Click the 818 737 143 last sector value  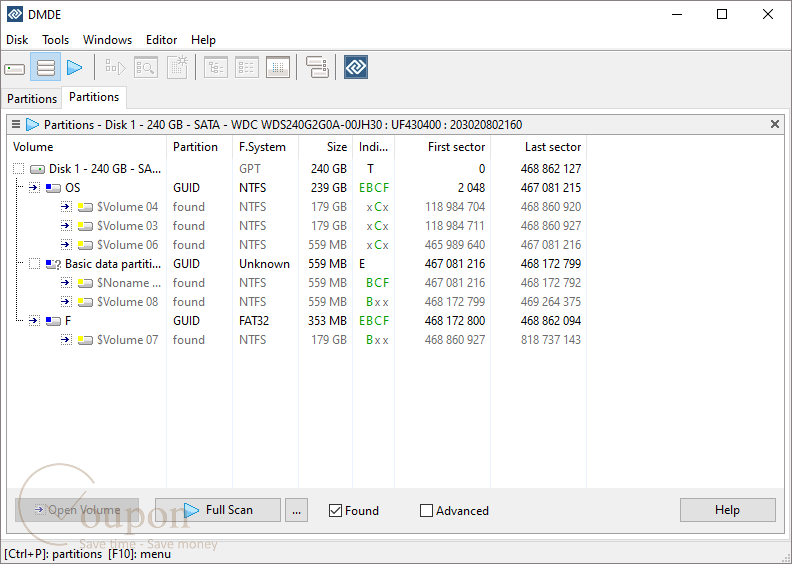tap(551, 340)
